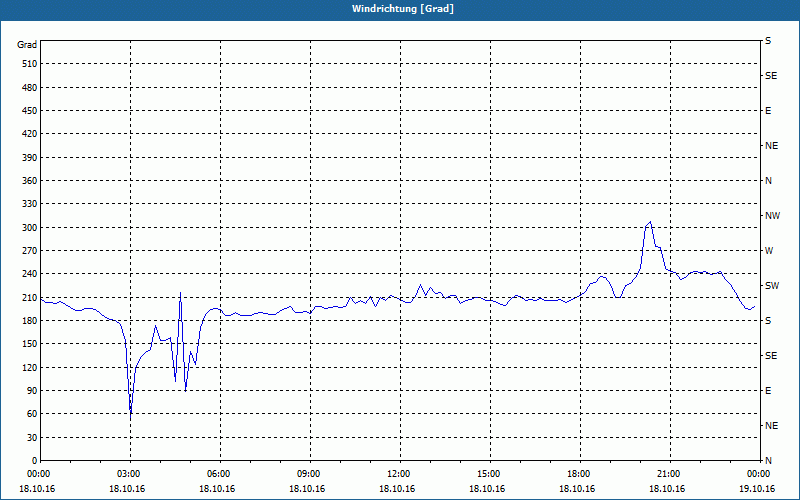The width and height of the screenshot is (800, 500).
Task: Click the 00:00 label above 19.10.16
Action: point(759,474)
